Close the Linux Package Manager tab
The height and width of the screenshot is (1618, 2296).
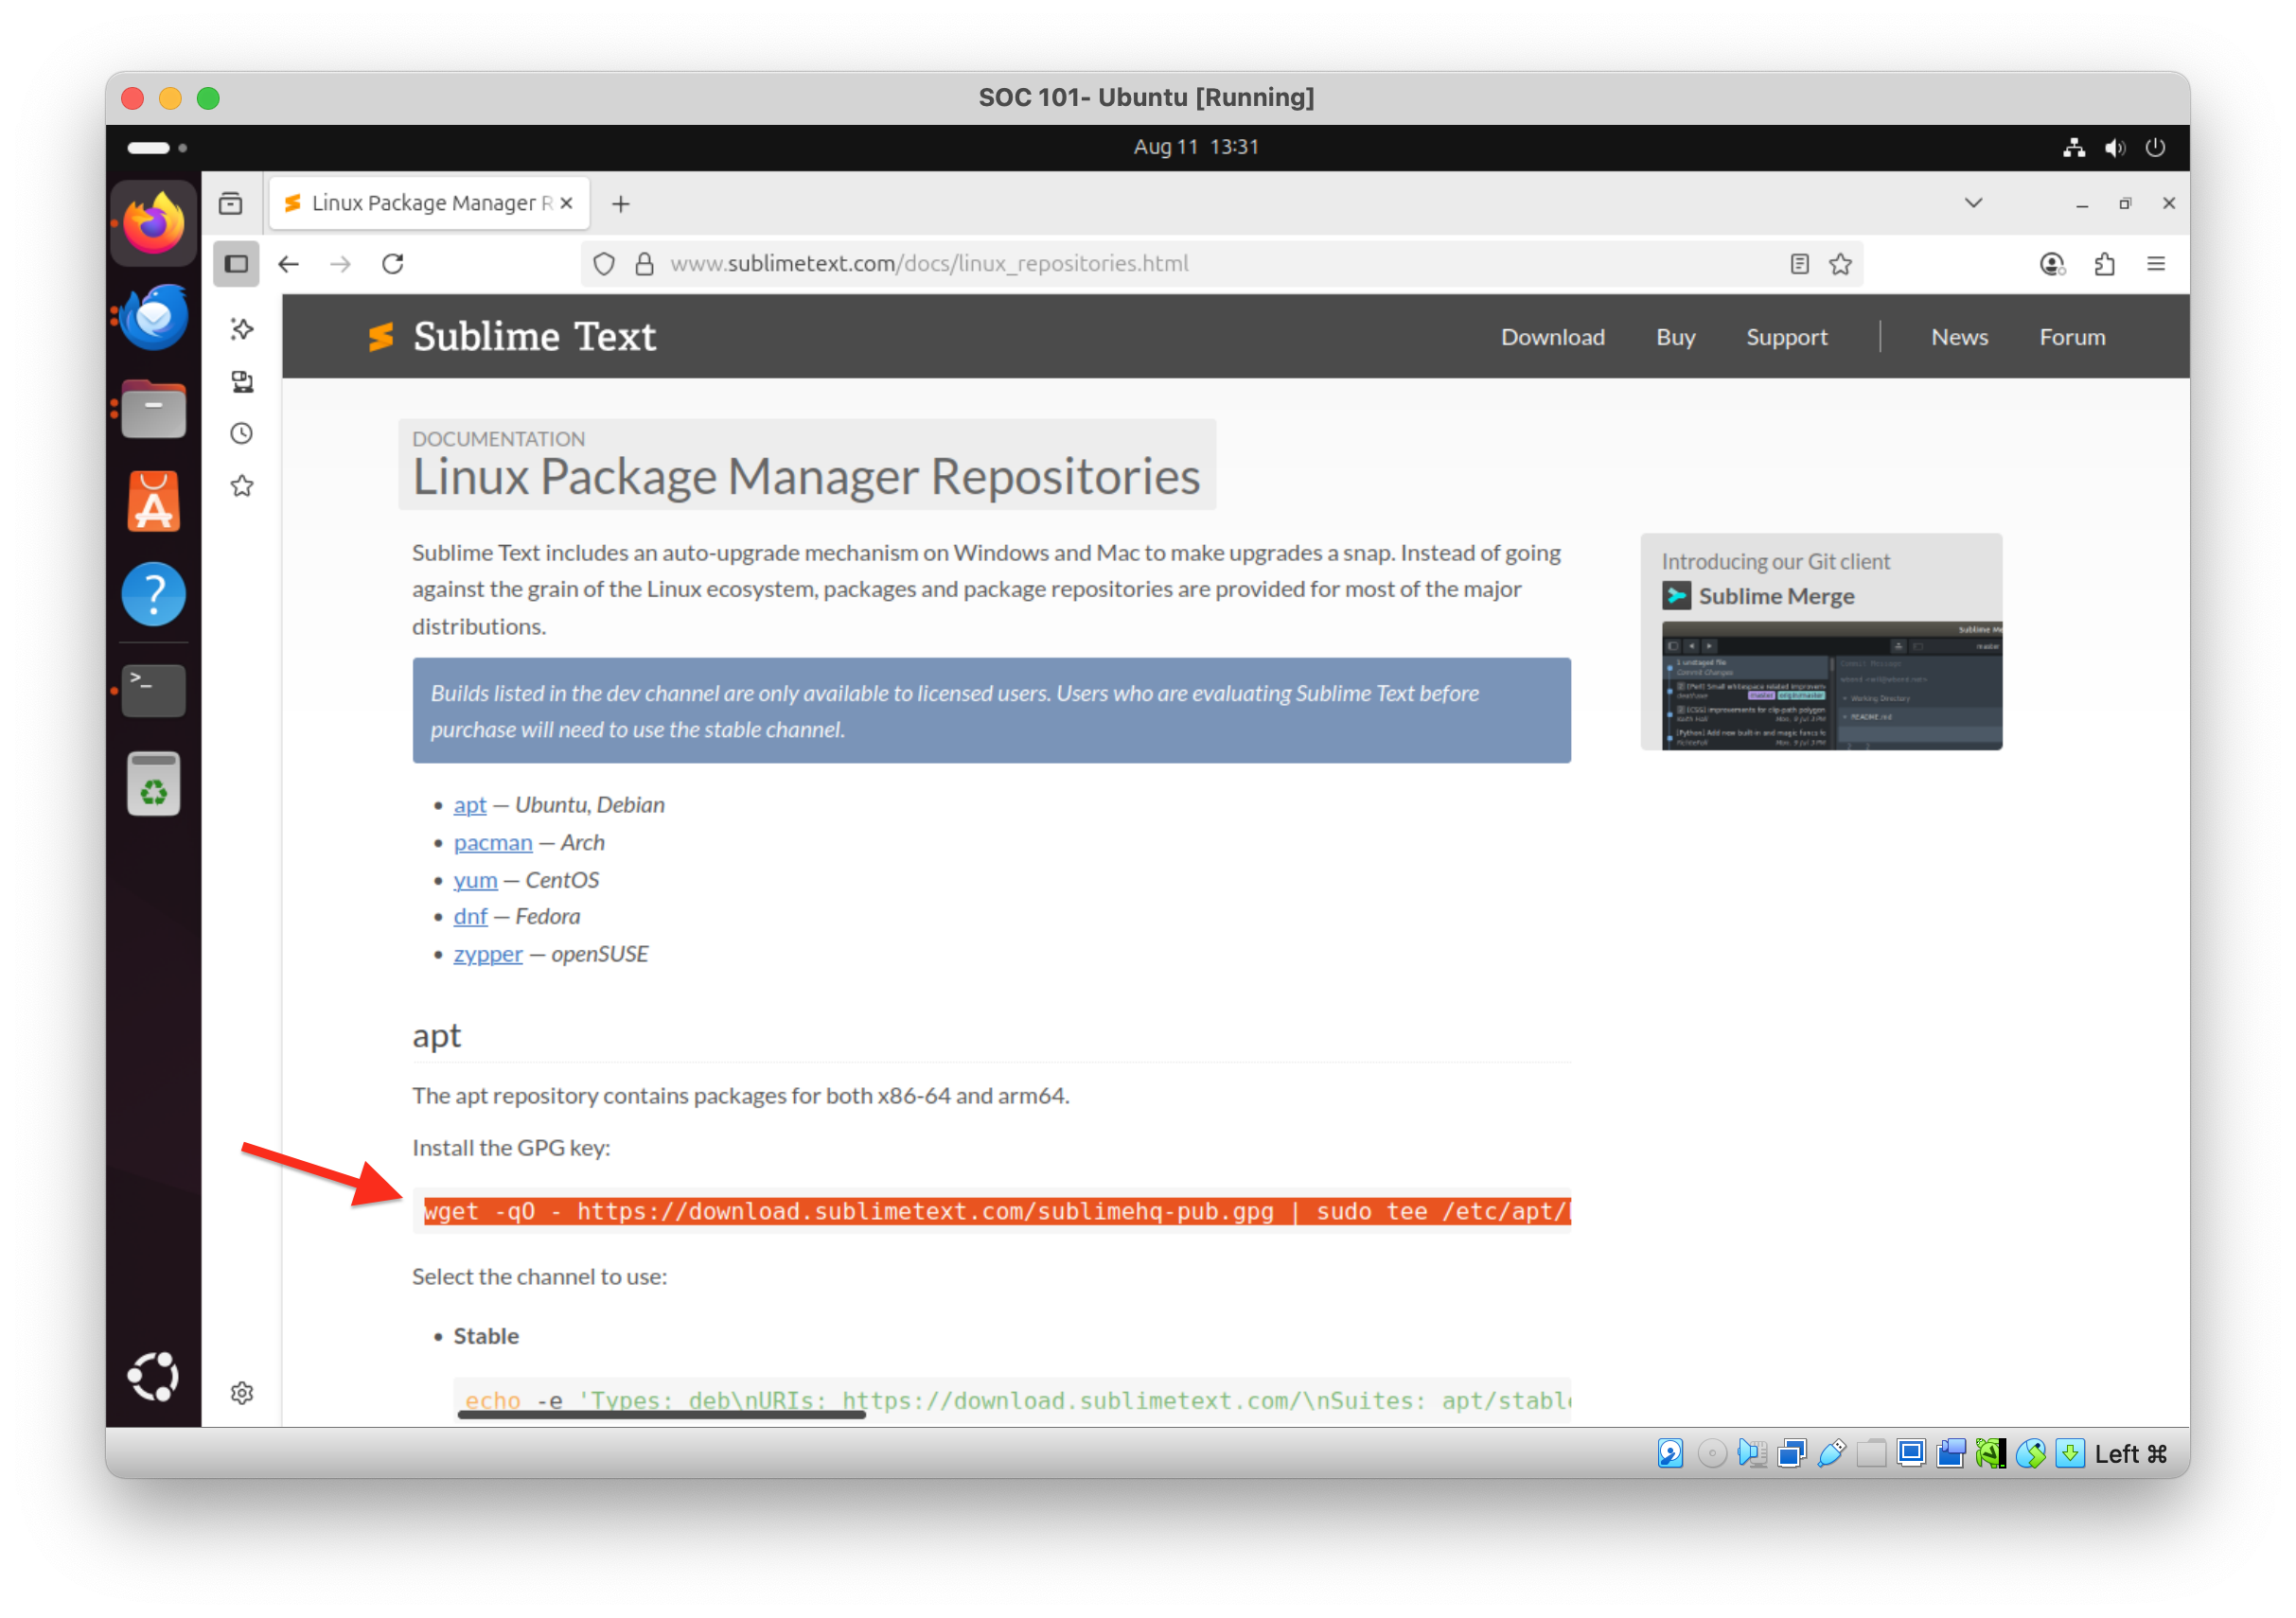pyautogui.click(x=567, y=203)
